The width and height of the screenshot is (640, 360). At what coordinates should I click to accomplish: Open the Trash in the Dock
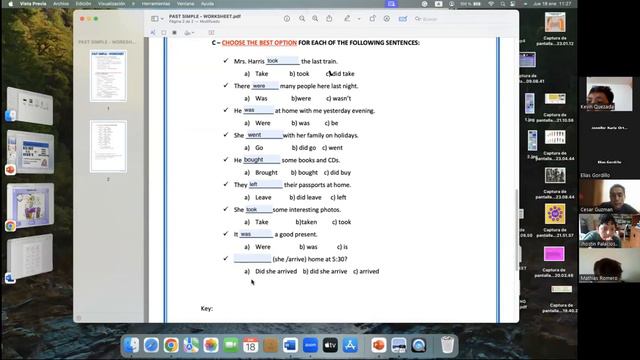tap(447, 345)
